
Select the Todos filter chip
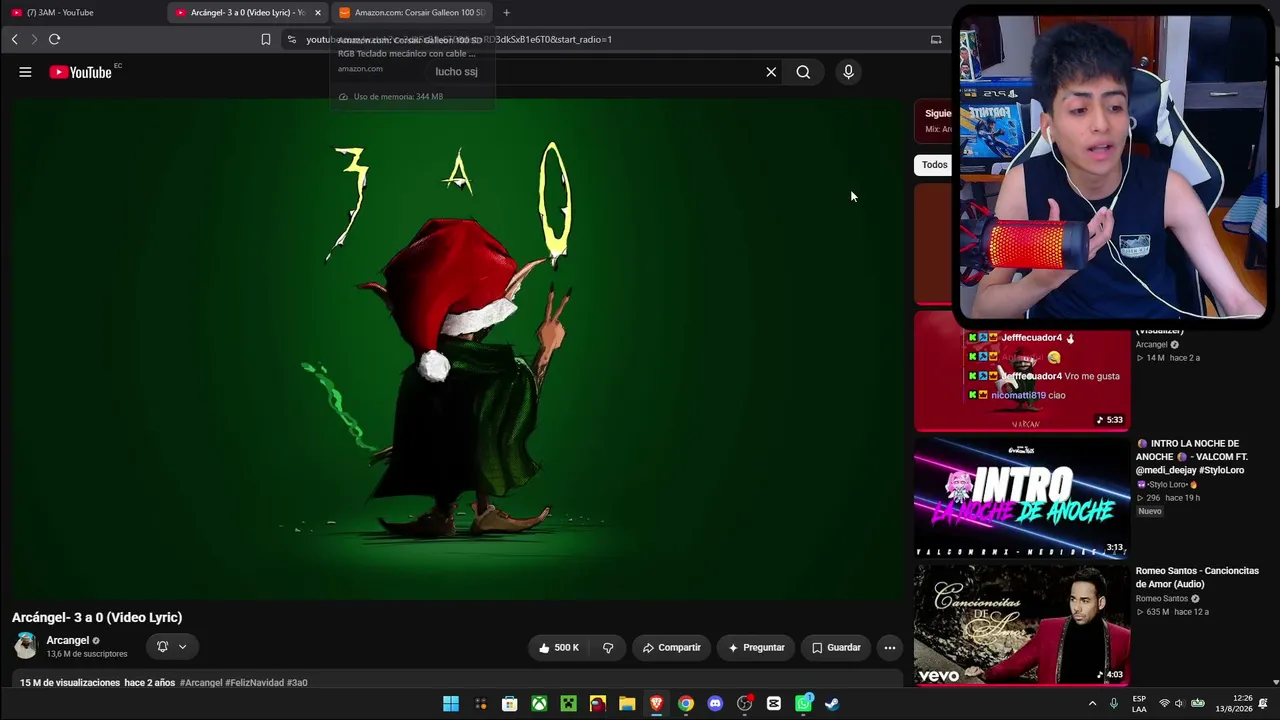(934, 165)
